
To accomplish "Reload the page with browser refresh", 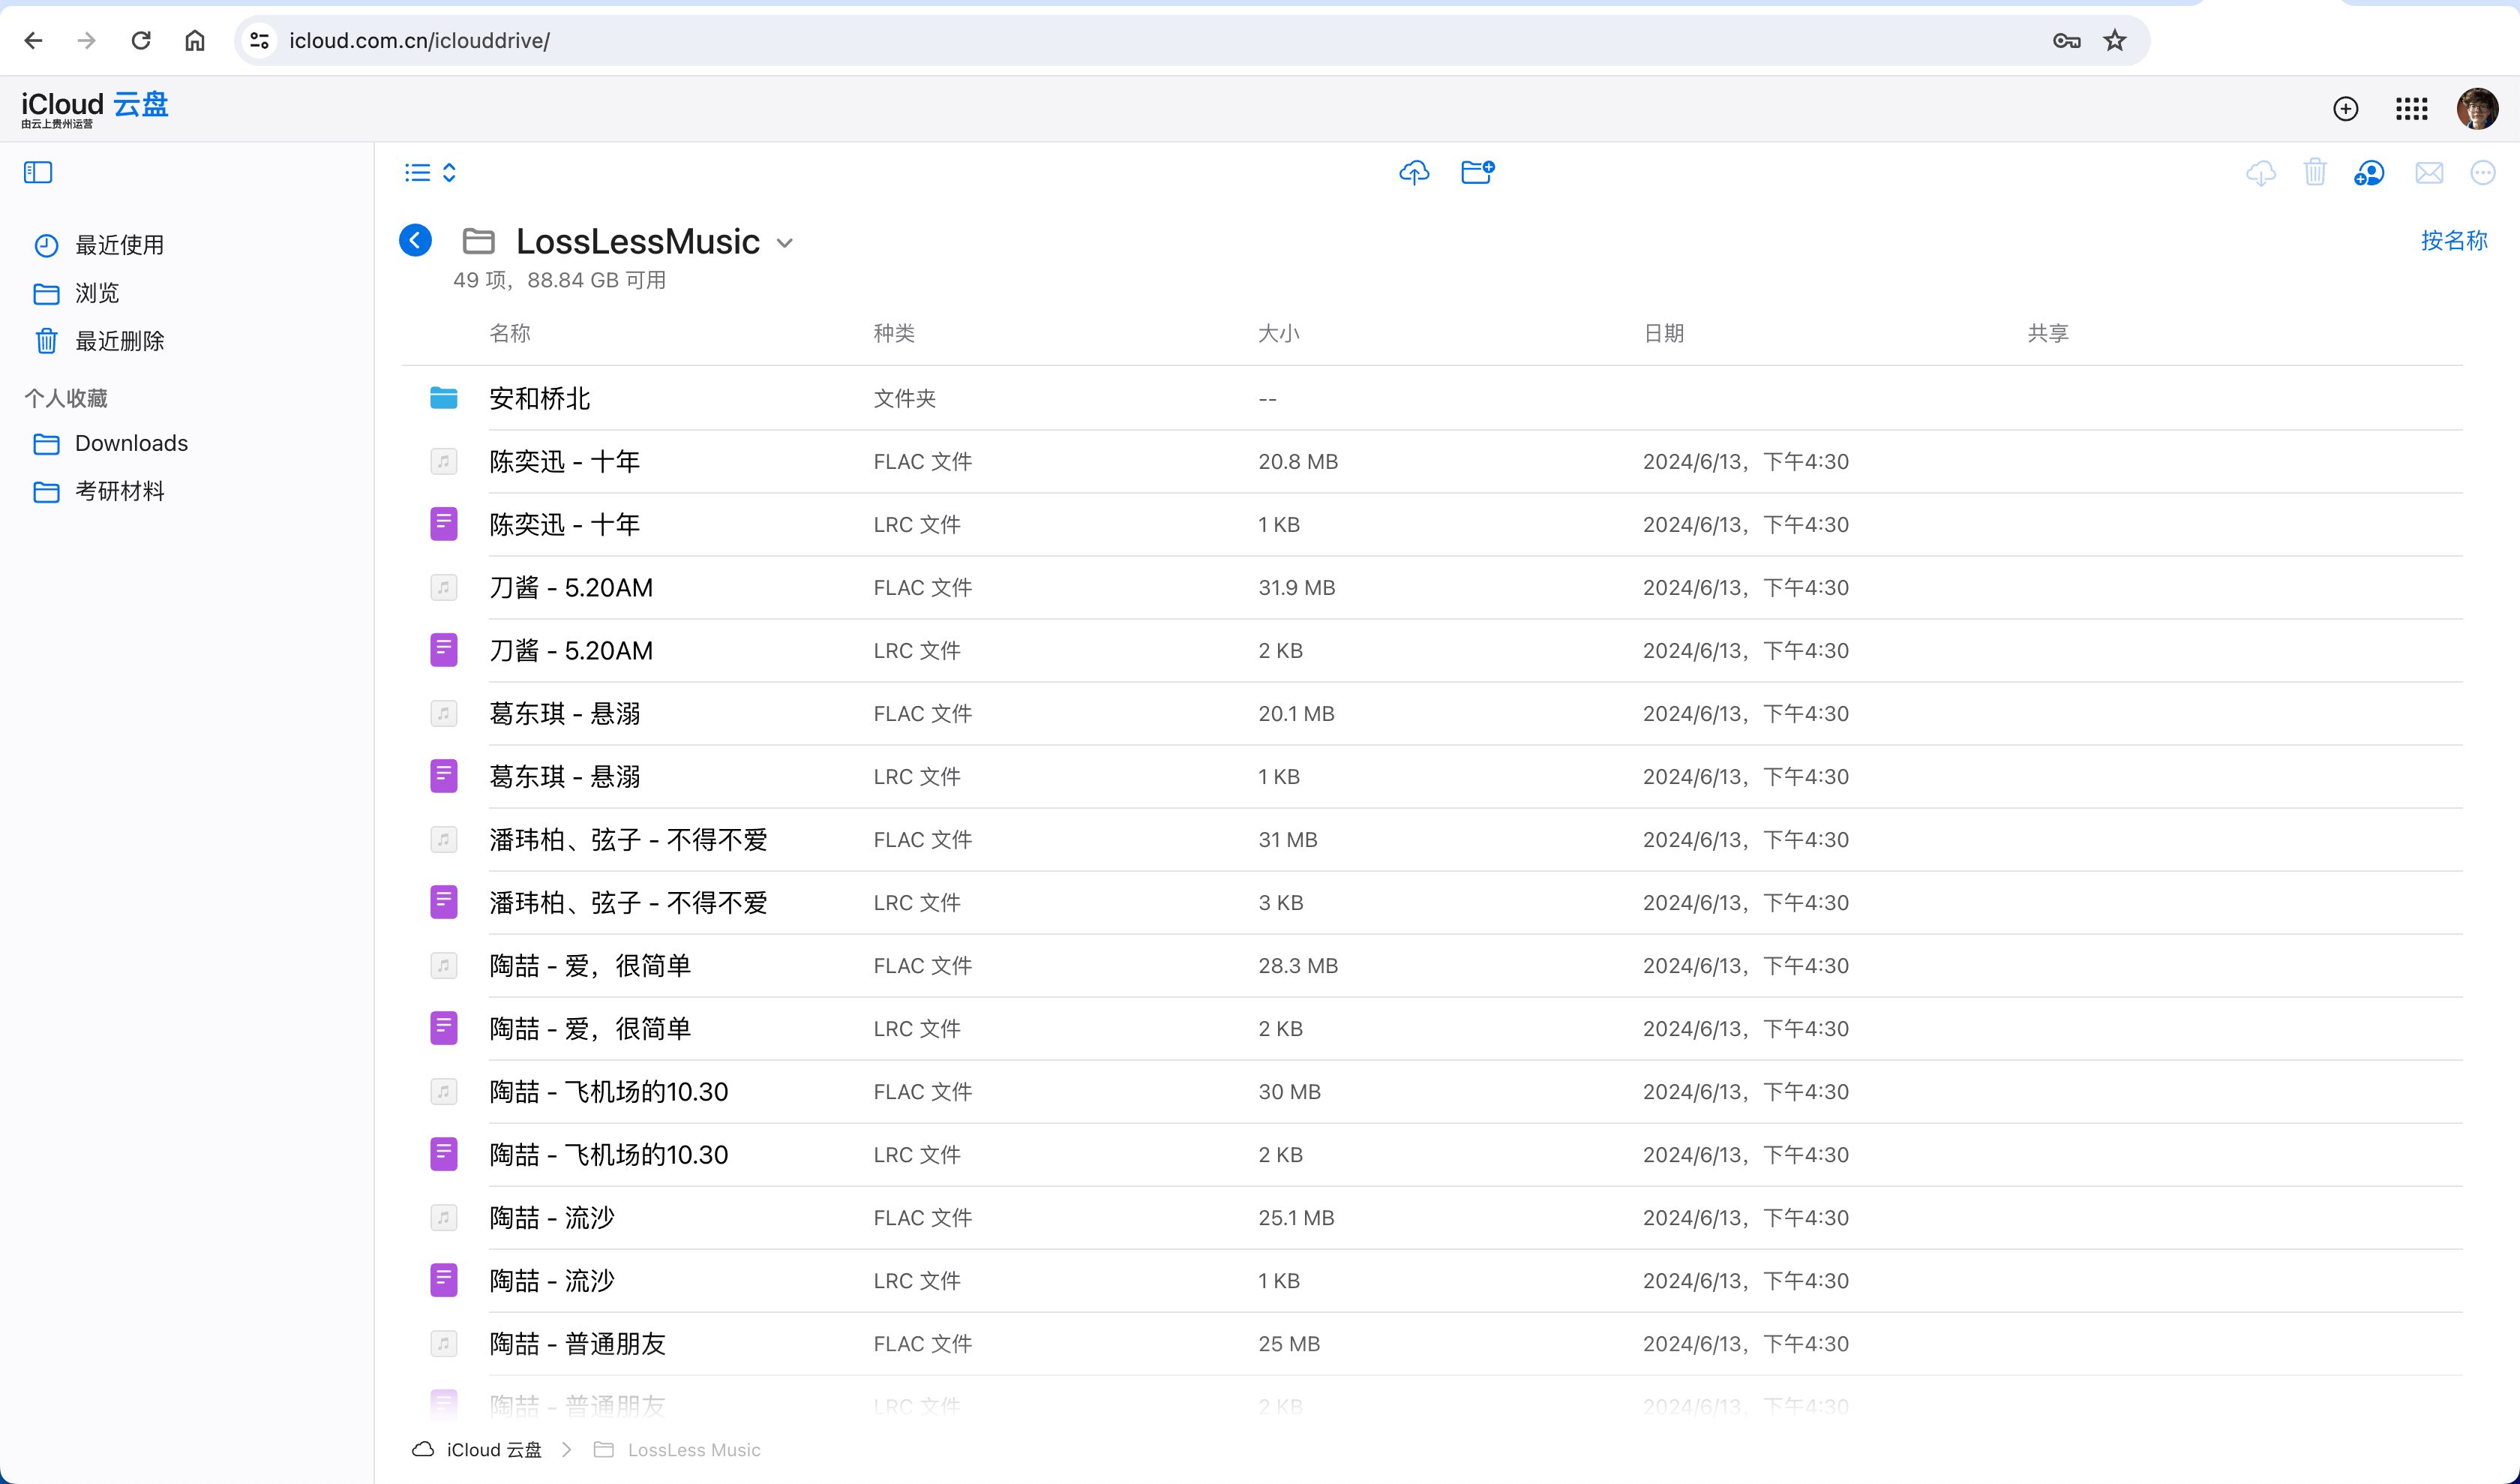I will (x=141, y=40).
